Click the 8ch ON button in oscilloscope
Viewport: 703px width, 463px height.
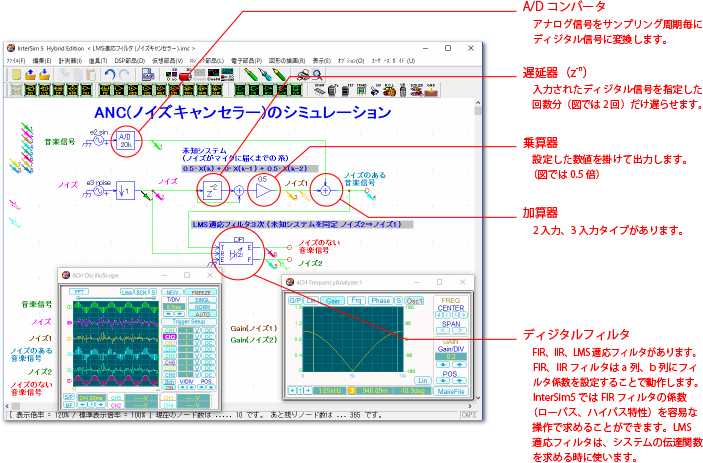(x=169, y=388)
